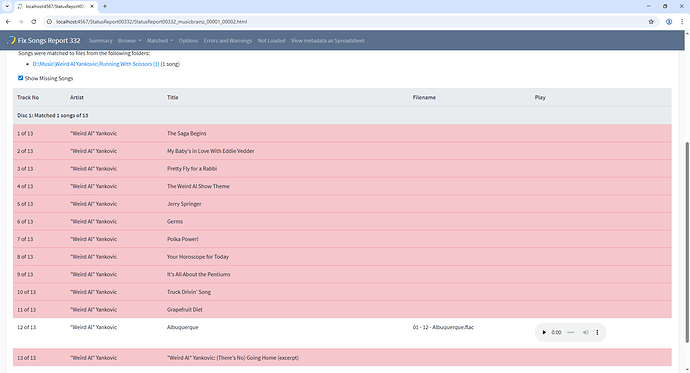Viewport: 690px width, 373px height.
Task: Click track number 12 of 13
Action: 26,327
